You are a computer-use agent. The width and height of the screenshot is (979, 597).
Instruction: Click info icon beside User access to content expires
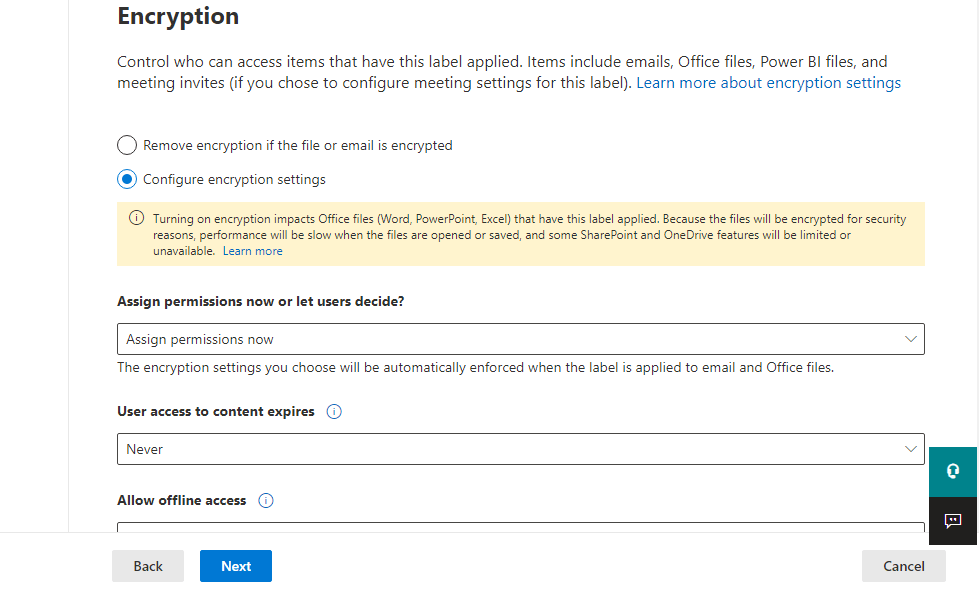[334, 412]
